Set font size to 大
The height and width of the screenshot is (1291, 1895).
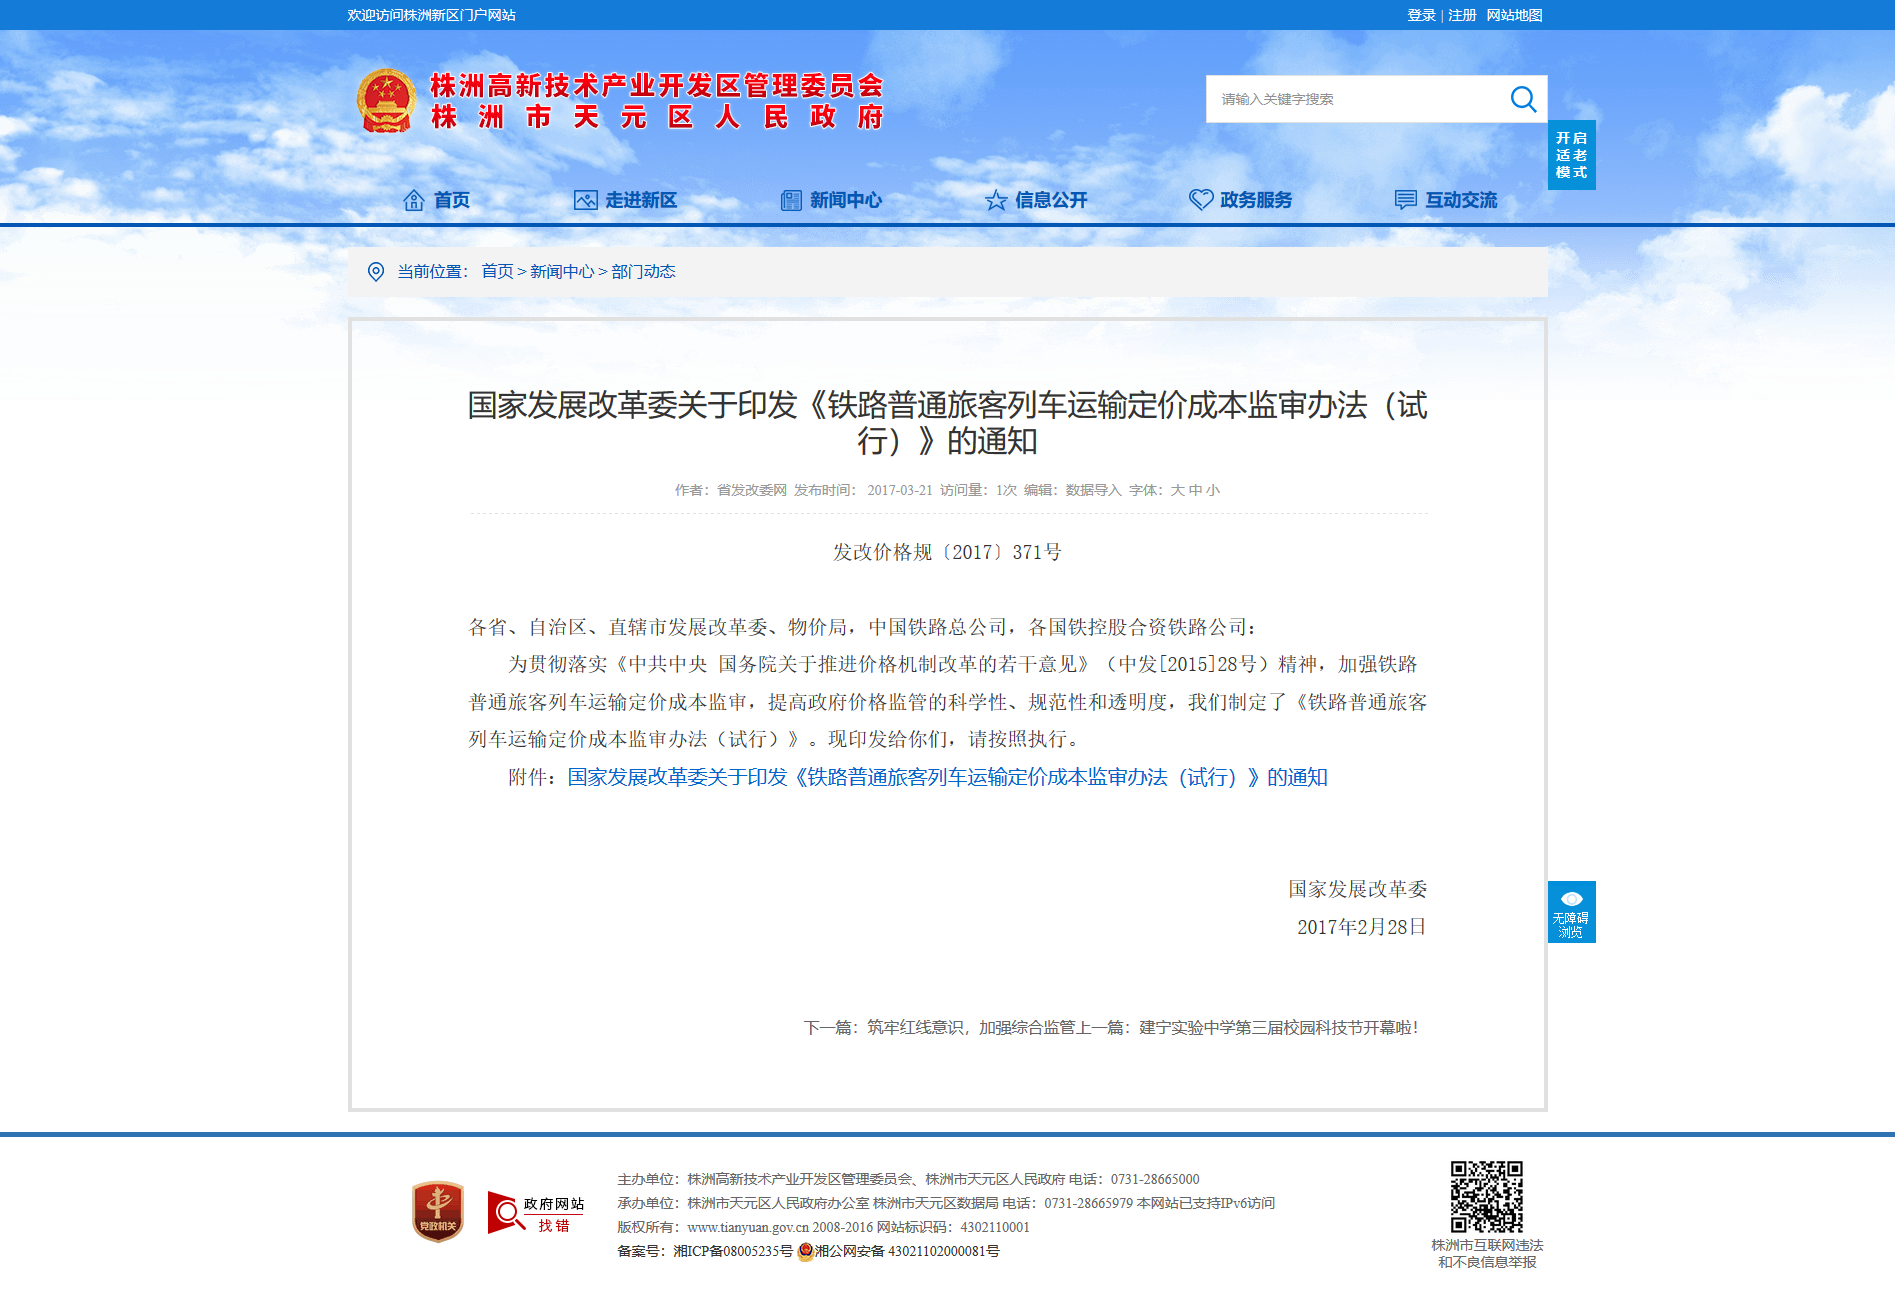click(x=1177, y=490)
